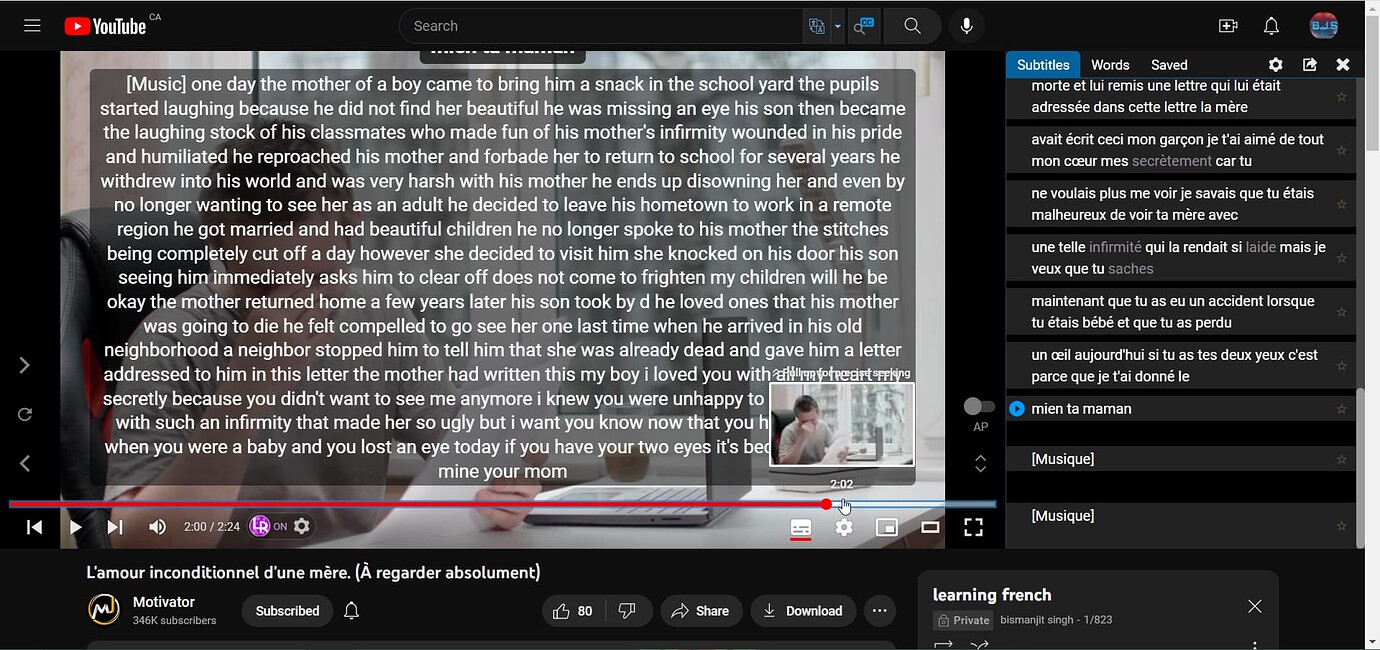Switch to the Words tab
The image size is (1380, 650).
click(1109, 64)
